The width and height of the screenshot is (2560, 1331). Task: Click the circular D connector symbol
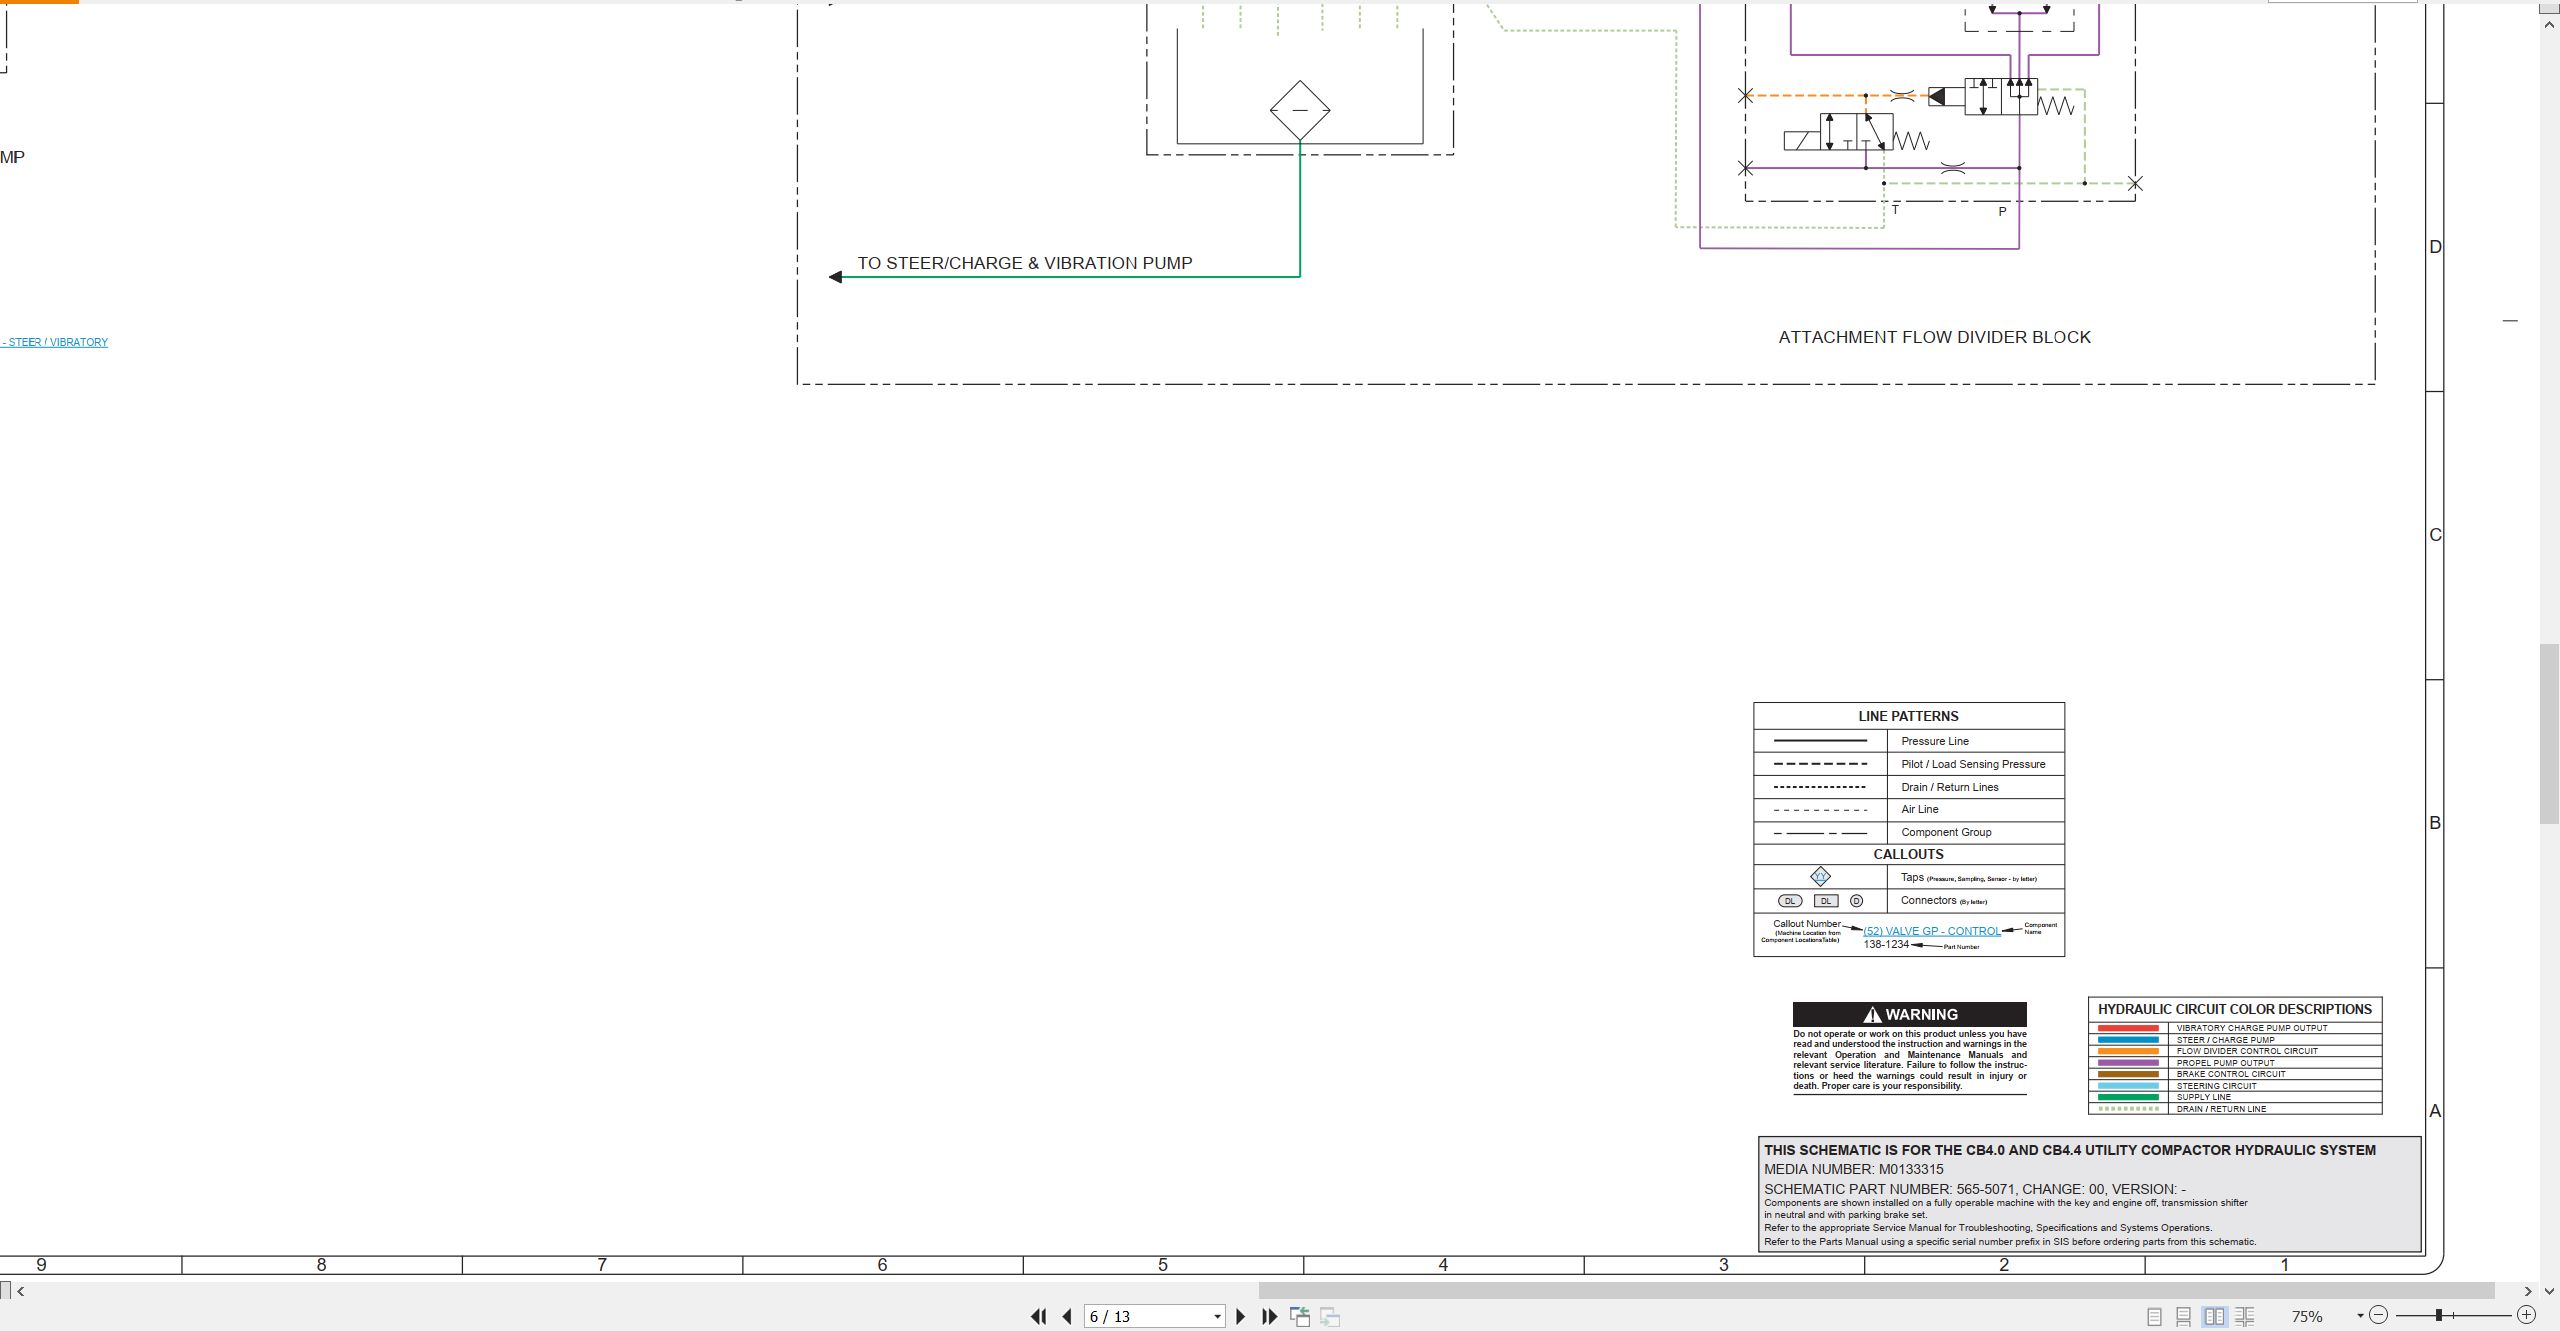pos(1856,901)
